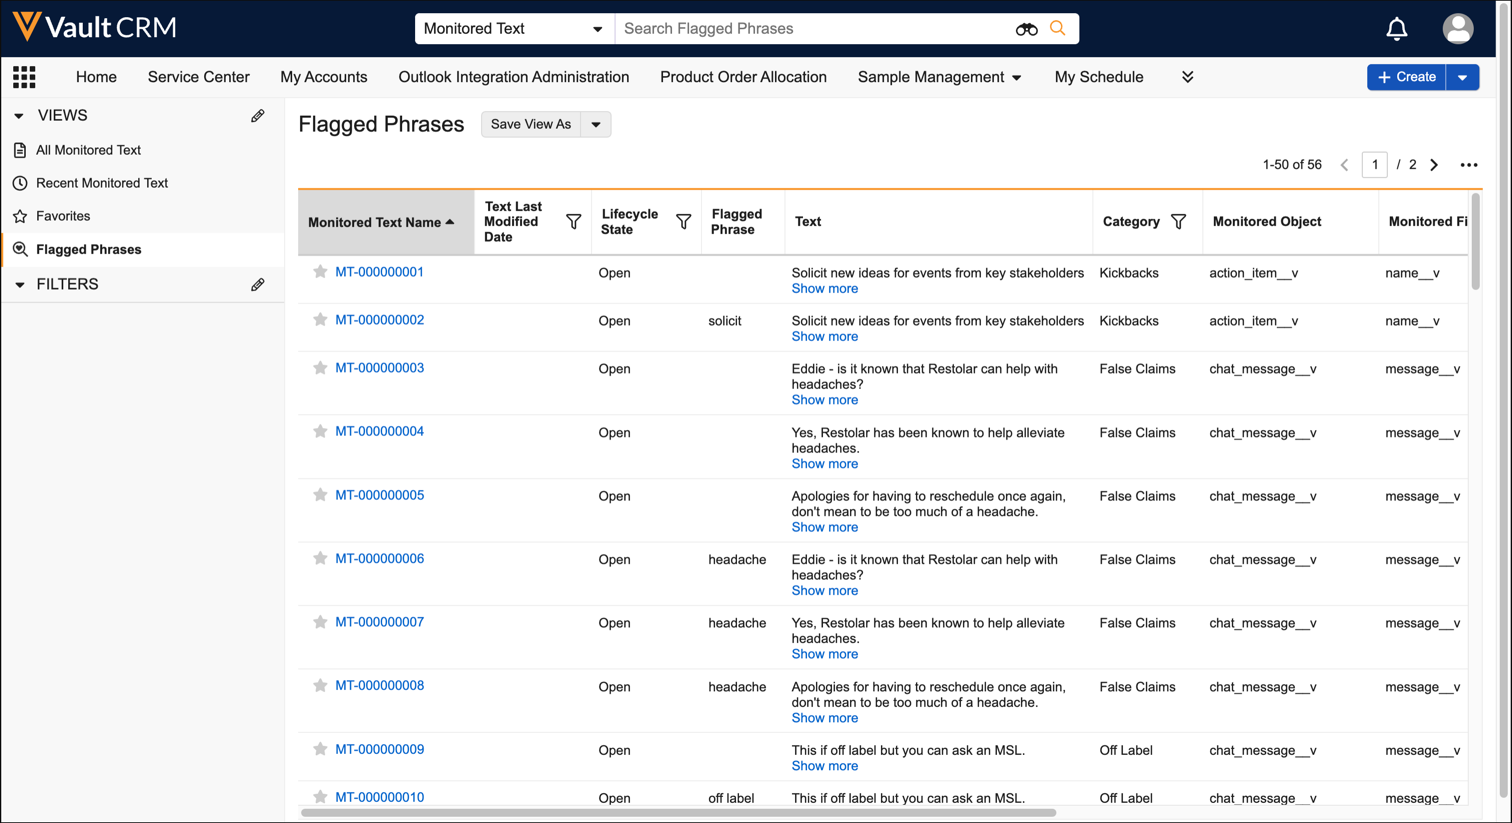1512x823 pixels.
Task: Favorite record MT-000000001 with star
Action: [x=320, y=272]
